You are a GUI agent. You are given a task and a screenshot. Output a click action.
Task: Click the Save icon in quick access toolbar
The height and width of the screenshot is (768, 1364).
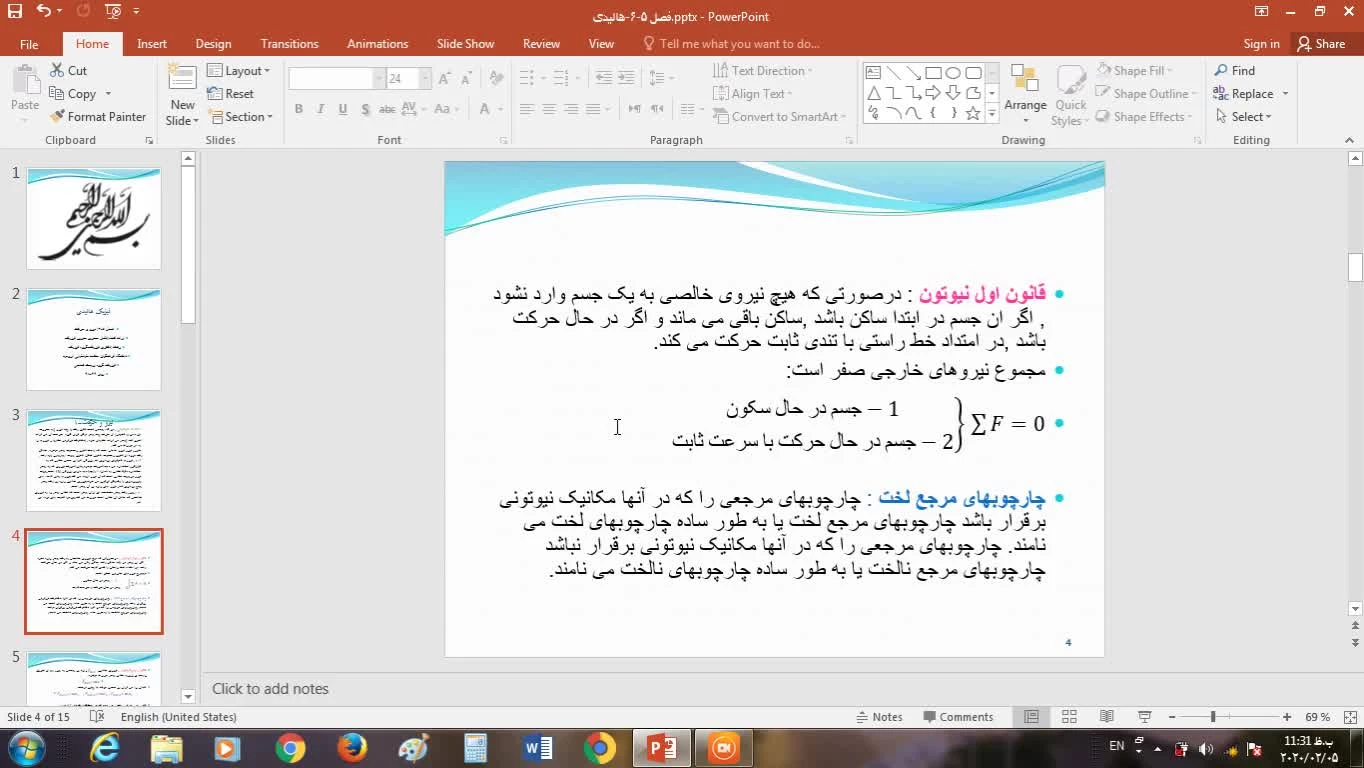tap(14, 11)
